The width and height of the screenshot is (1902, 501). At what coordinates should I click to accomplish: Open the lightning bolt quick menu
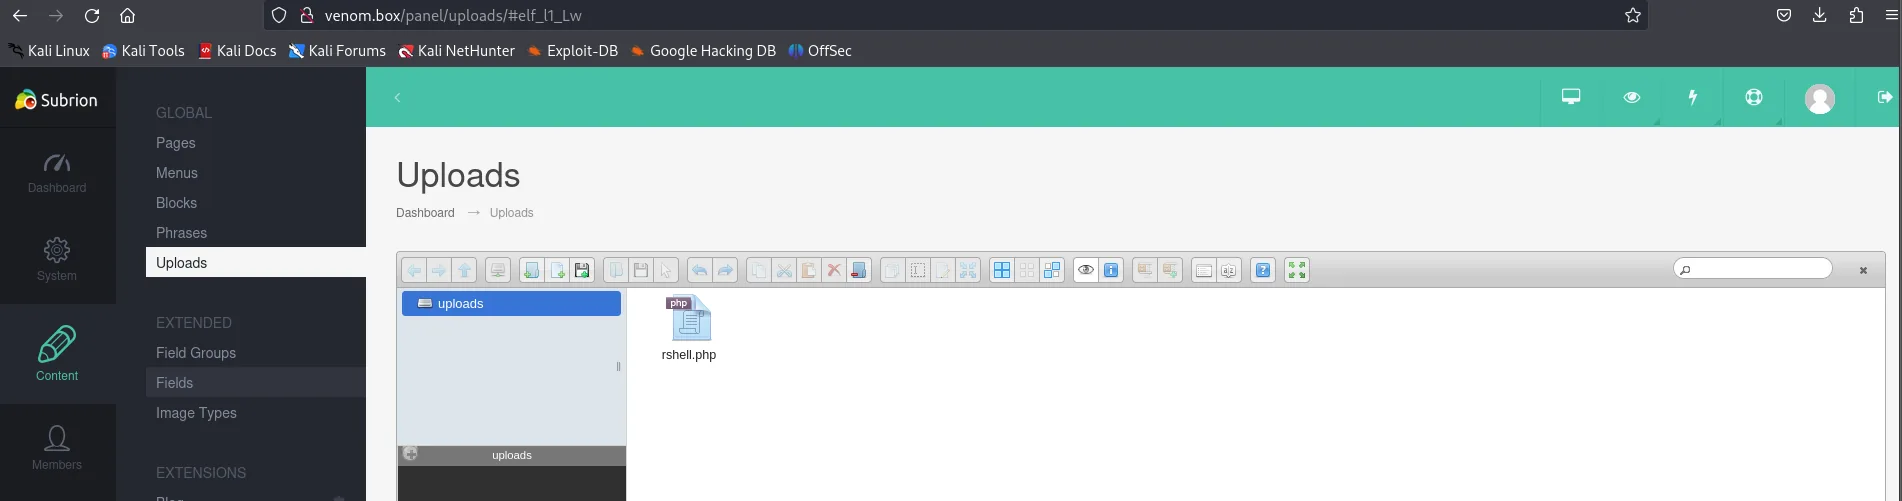click(1693, 97)
